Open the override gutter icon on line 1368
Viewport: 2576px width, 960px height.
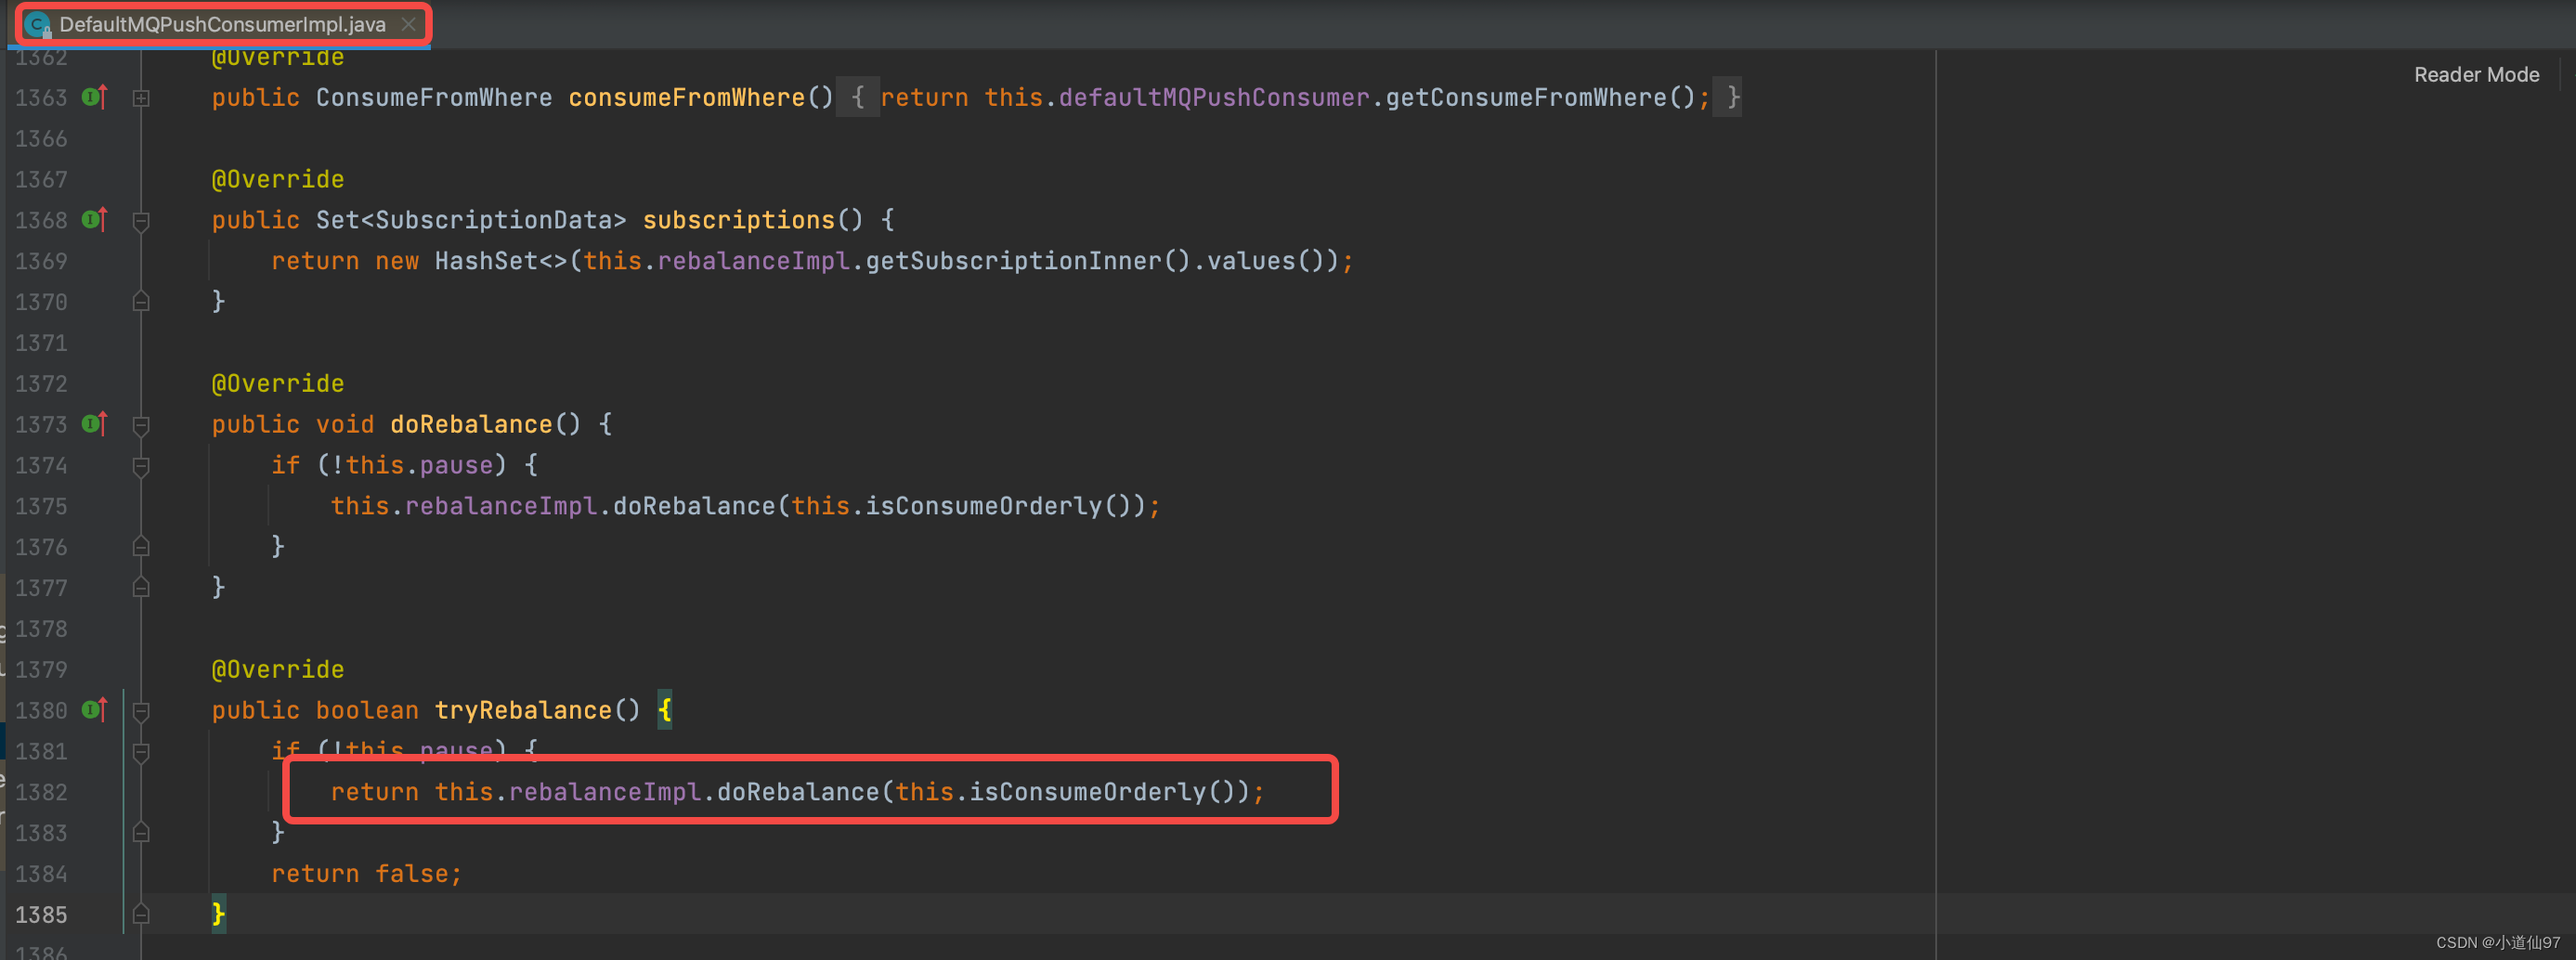pos(94,220)
